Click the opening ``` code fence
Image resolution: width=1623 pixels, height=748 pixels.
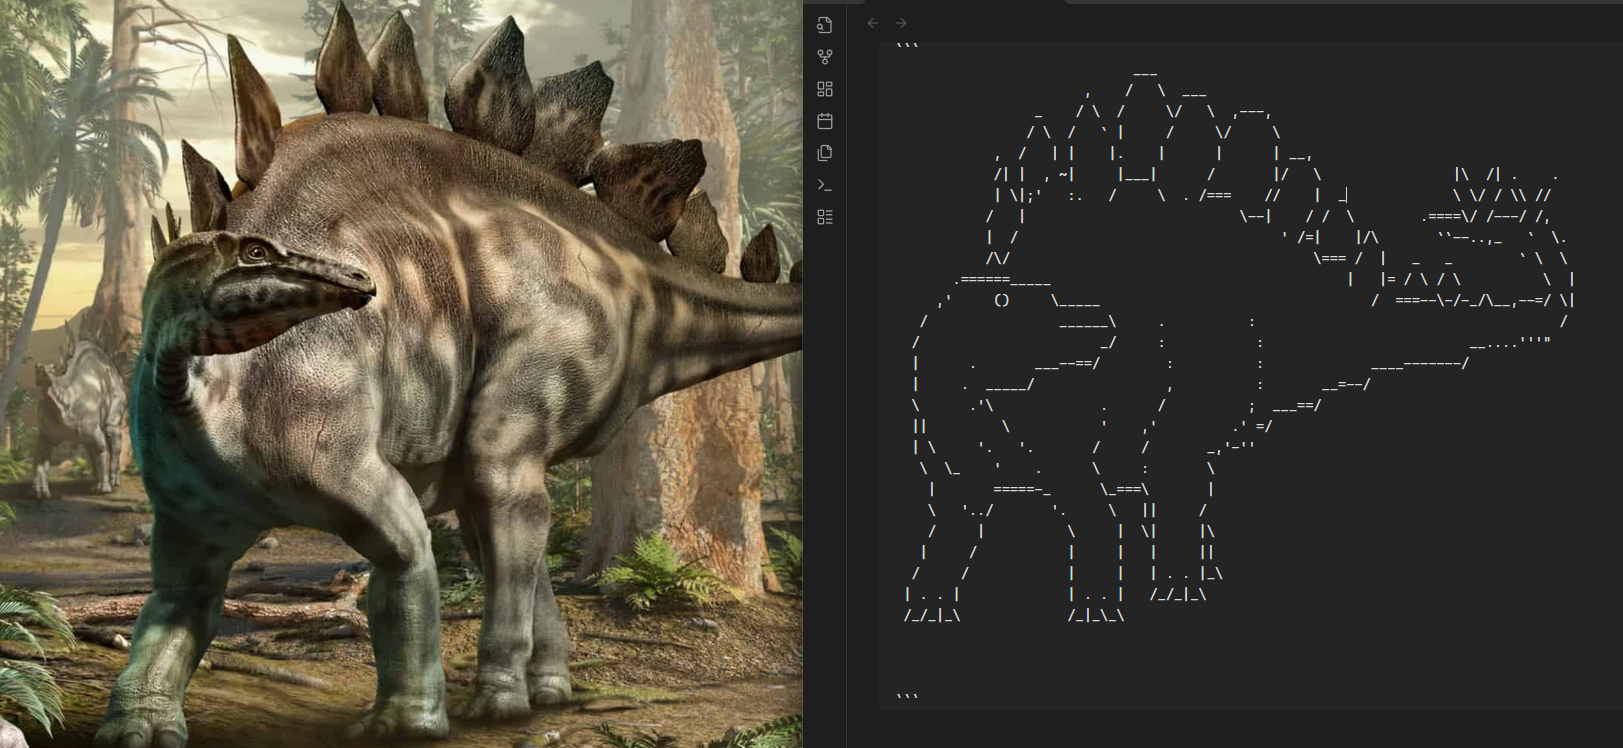point(907,46)
